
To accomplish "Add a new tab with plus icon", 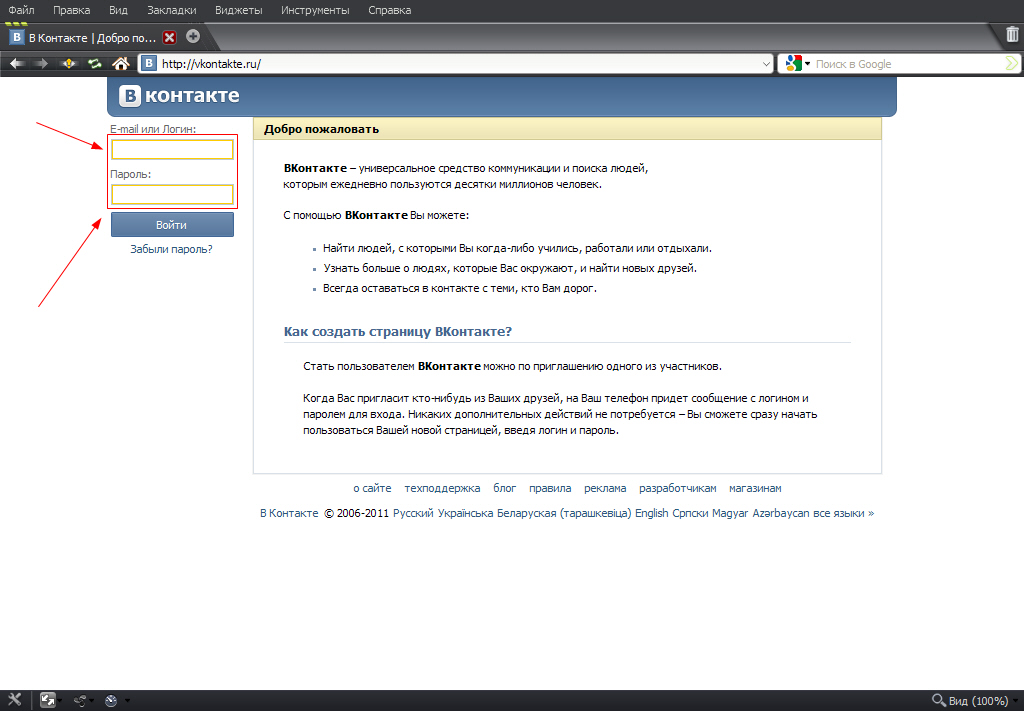I will 193,37.
